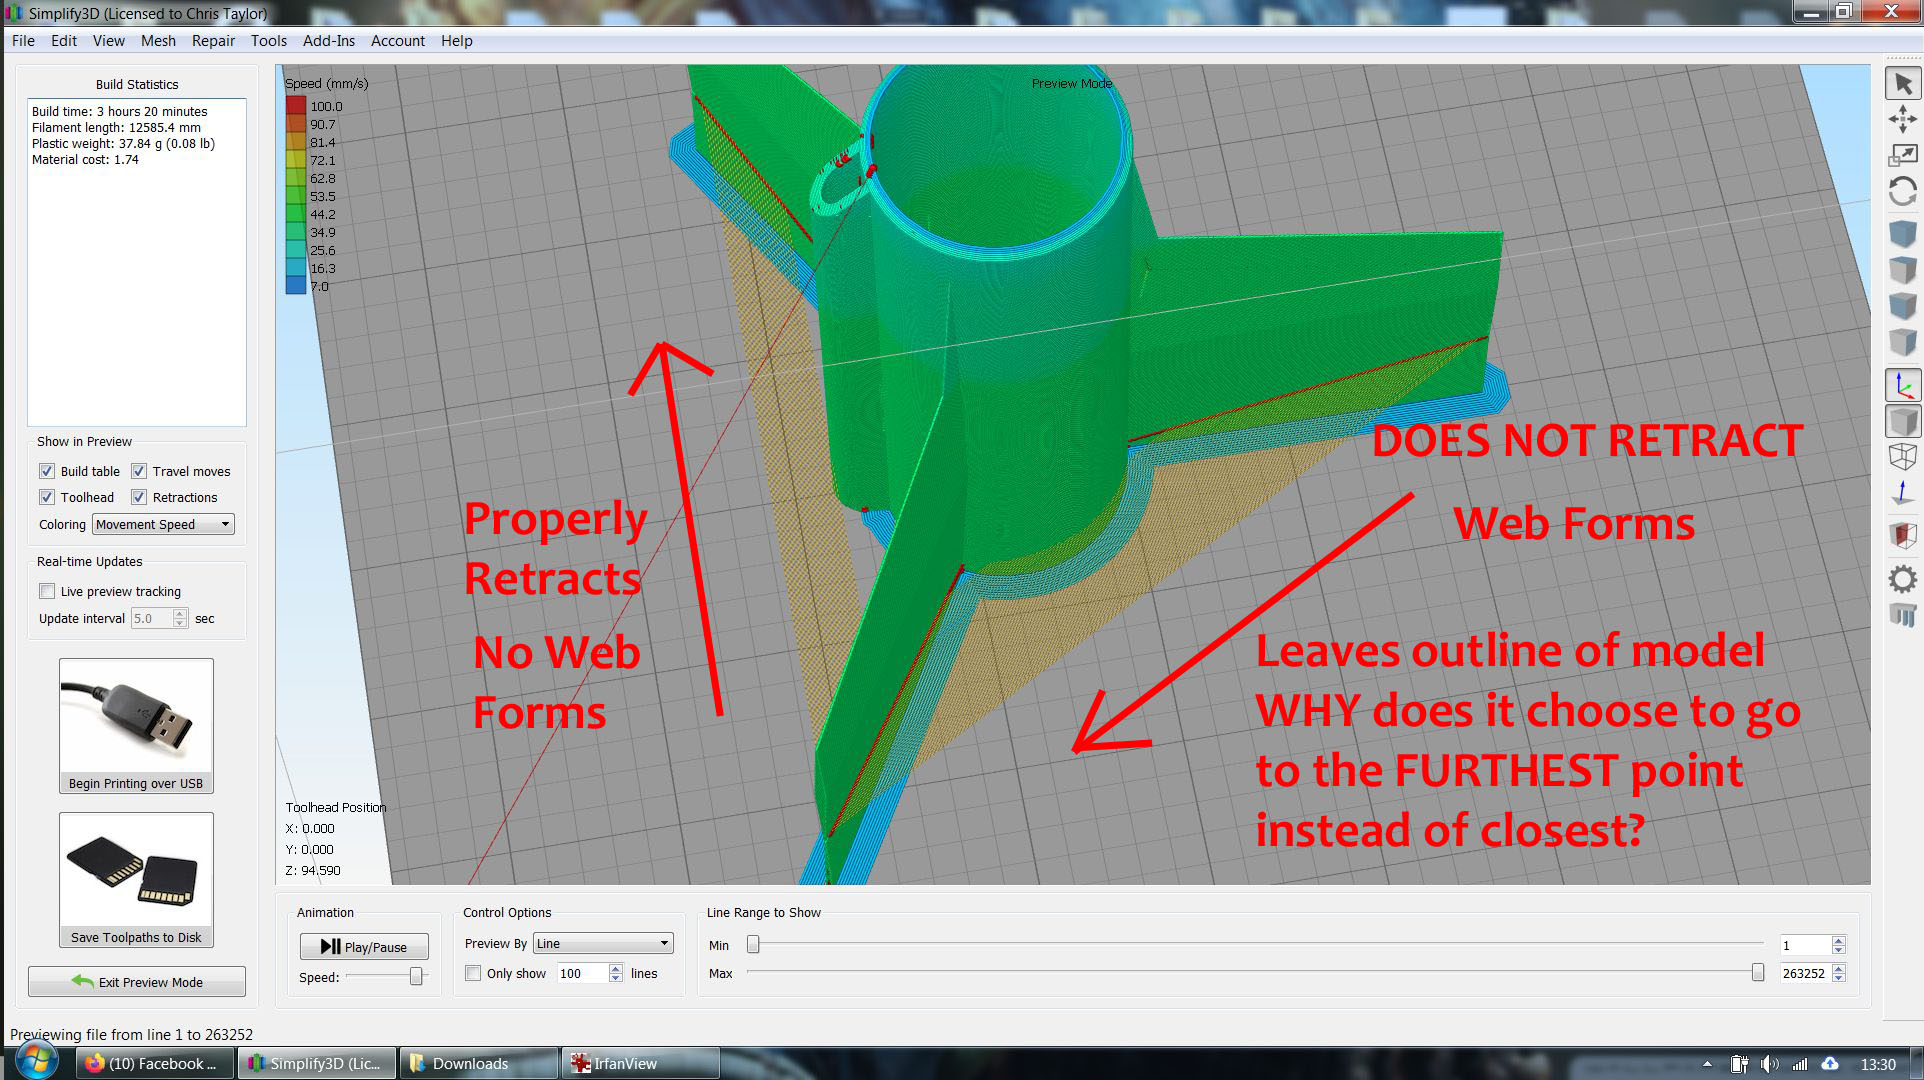Toggle wireframe model rendering icon
Viewport: 1924px width, 1080px height.
[x=1902, y=457]
